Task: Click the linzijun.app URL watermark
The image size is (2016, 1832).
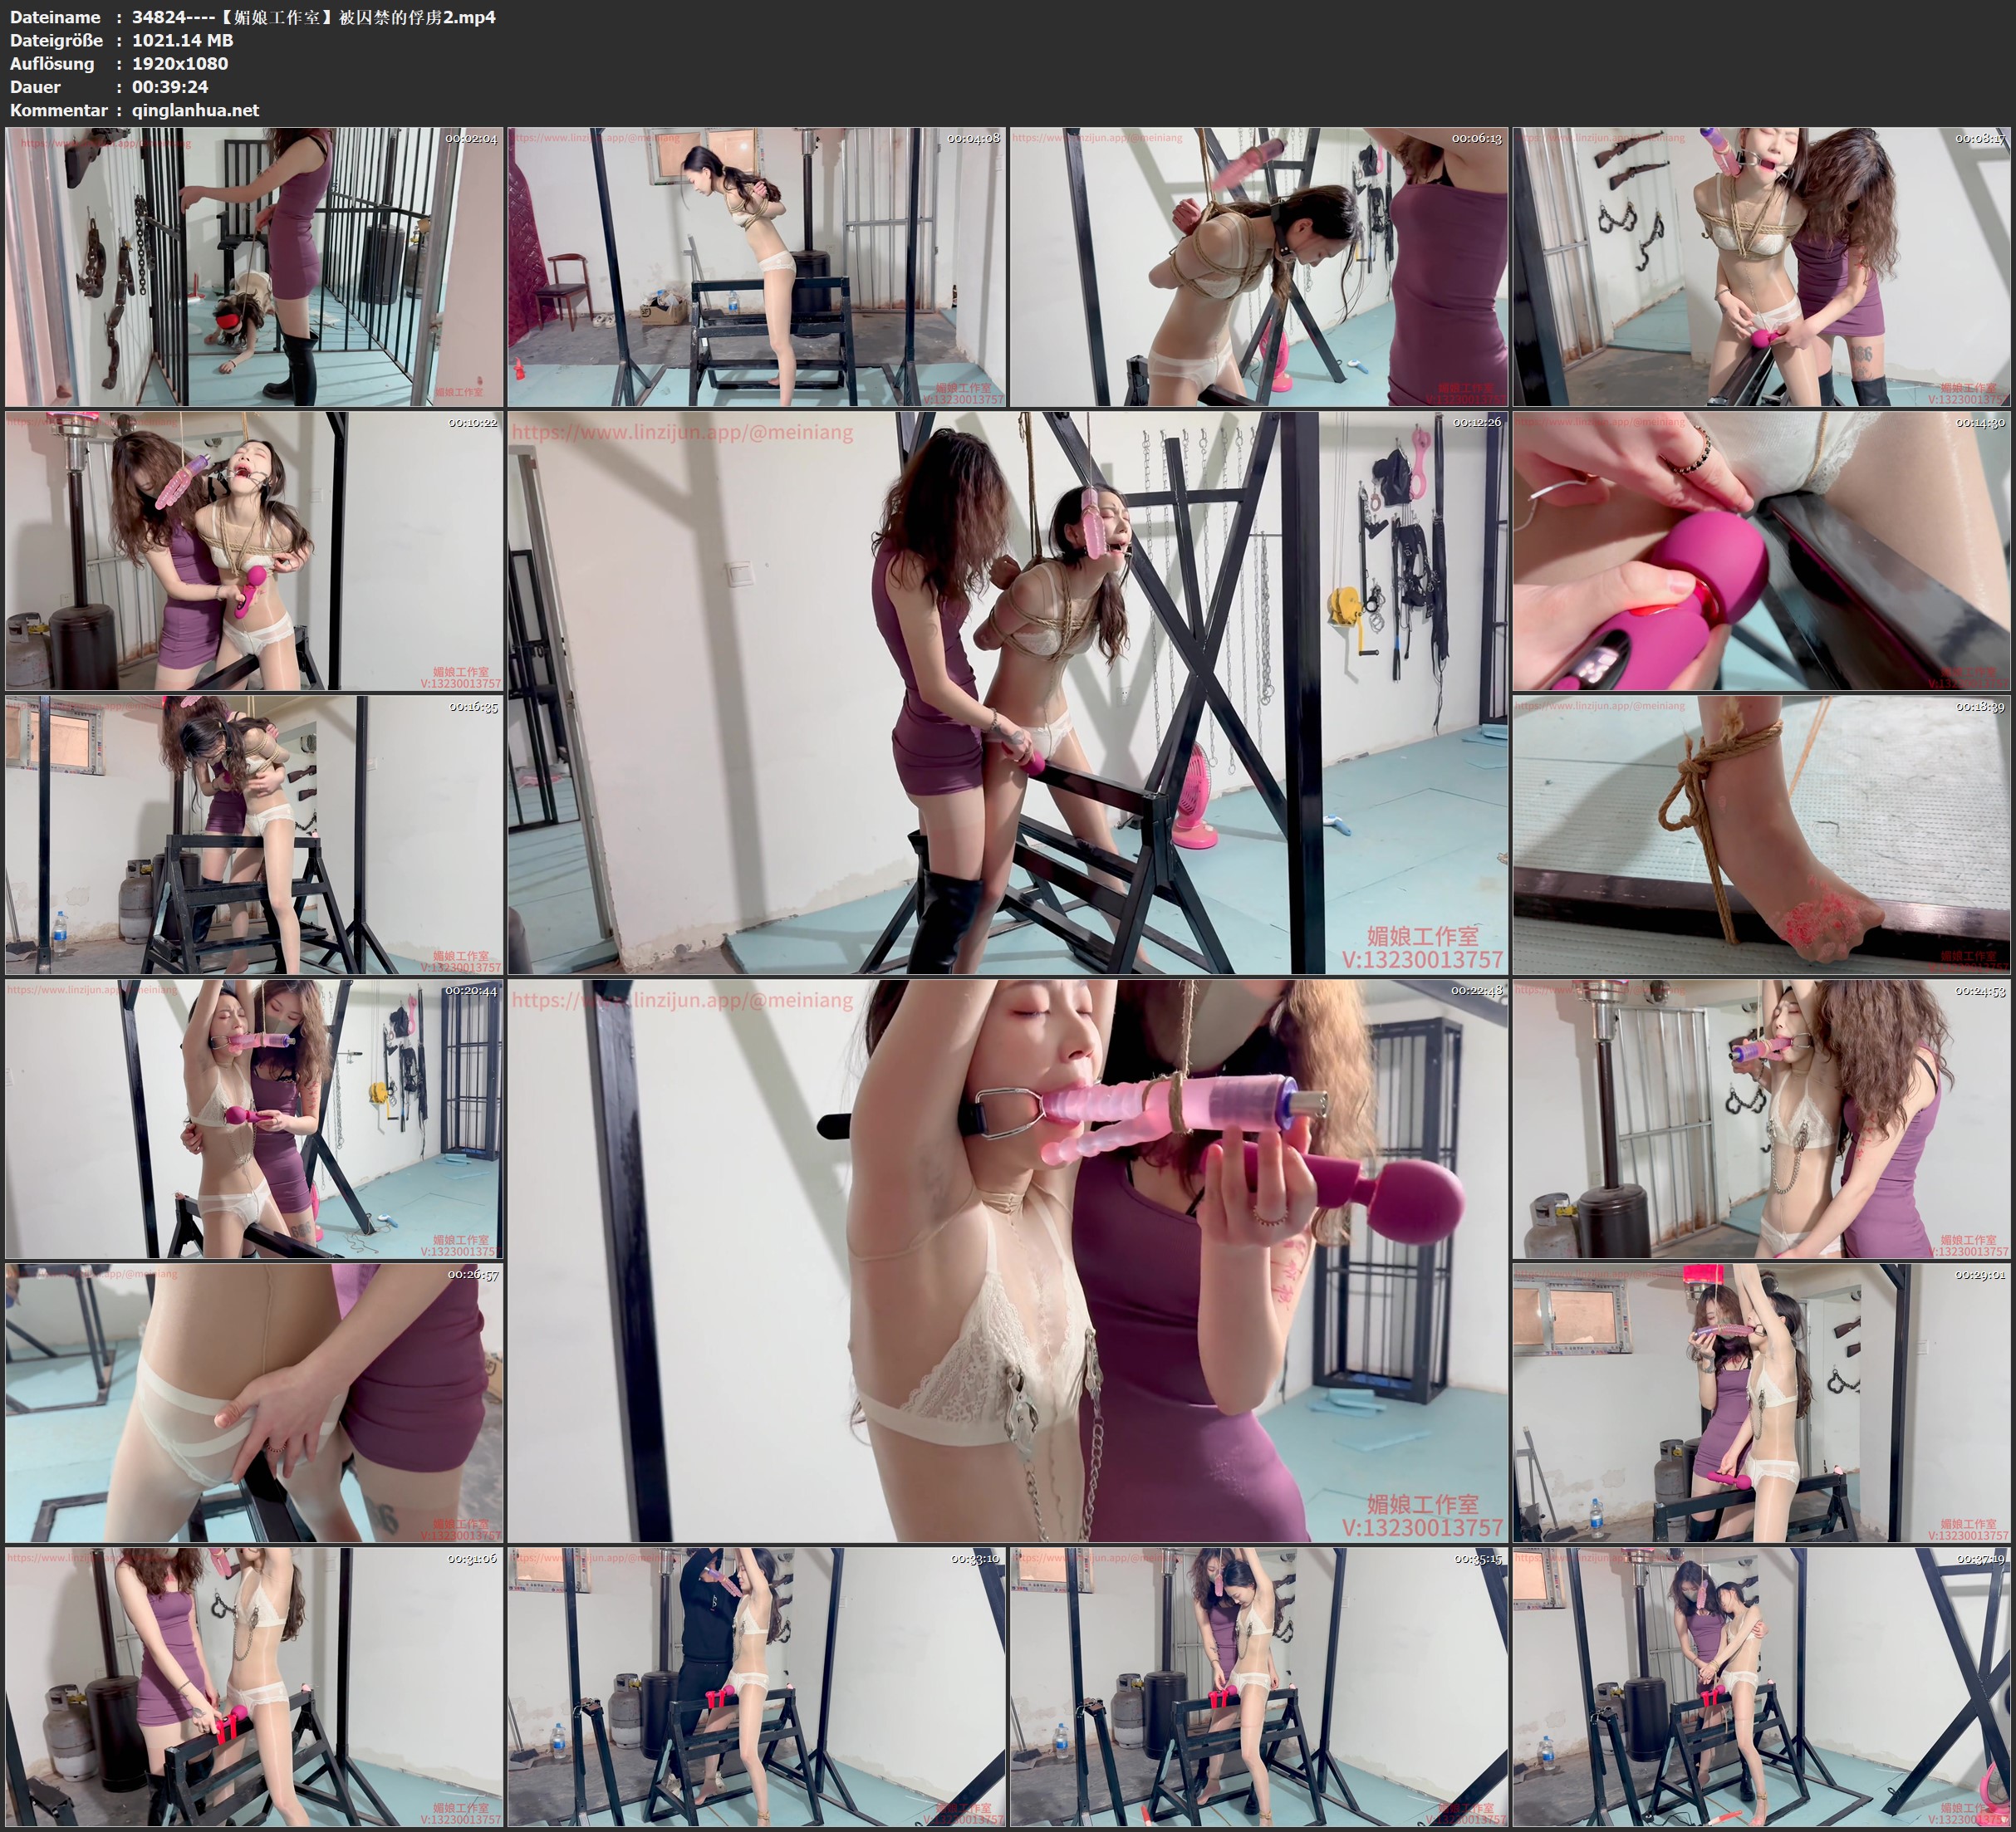Action: [x=682, y=433]
